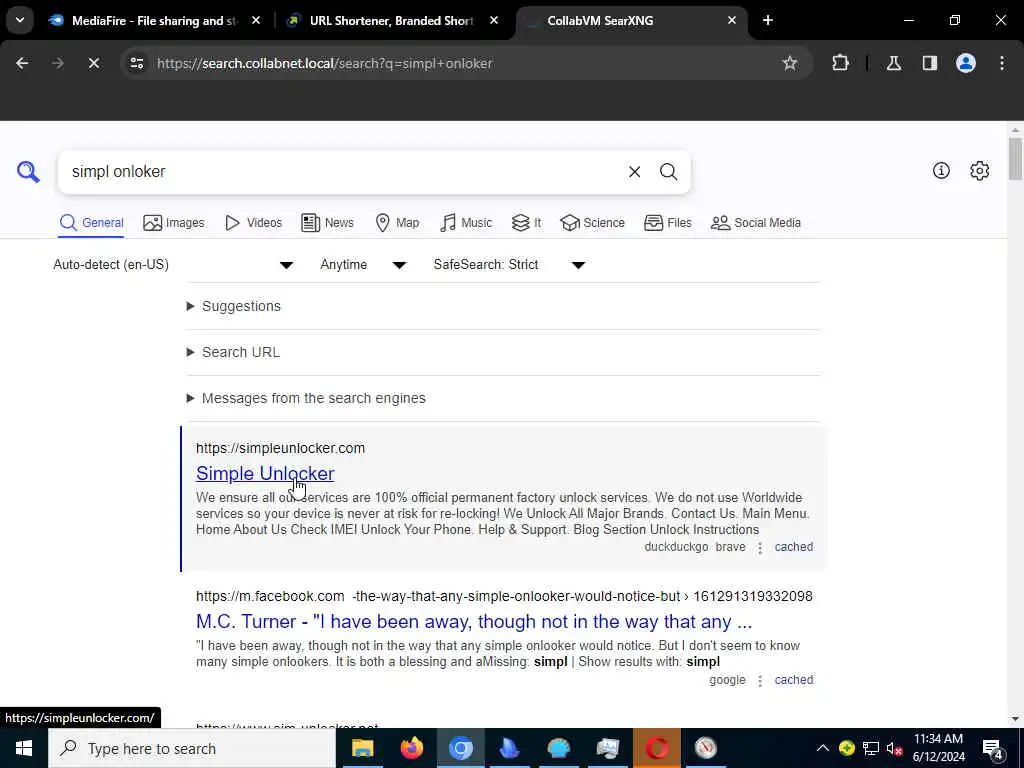Viewport: 1024px width, 768px height.
Task: Open preferences gear icon
Action: pos(979,170)
